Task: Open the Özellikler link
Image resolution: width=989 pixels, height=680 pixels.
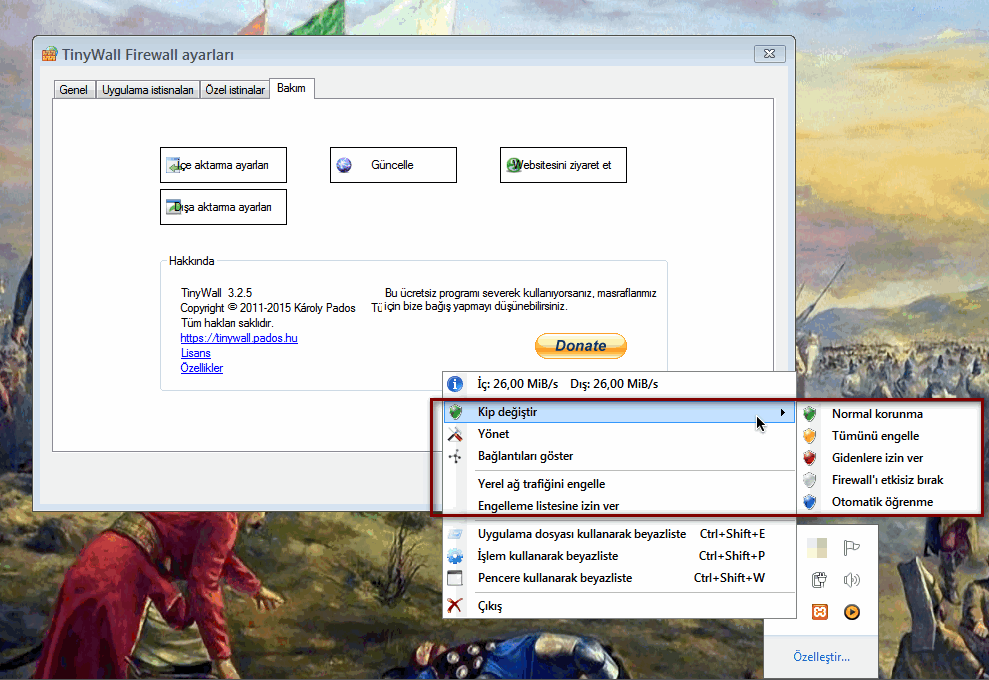Action: pos(202,368)
